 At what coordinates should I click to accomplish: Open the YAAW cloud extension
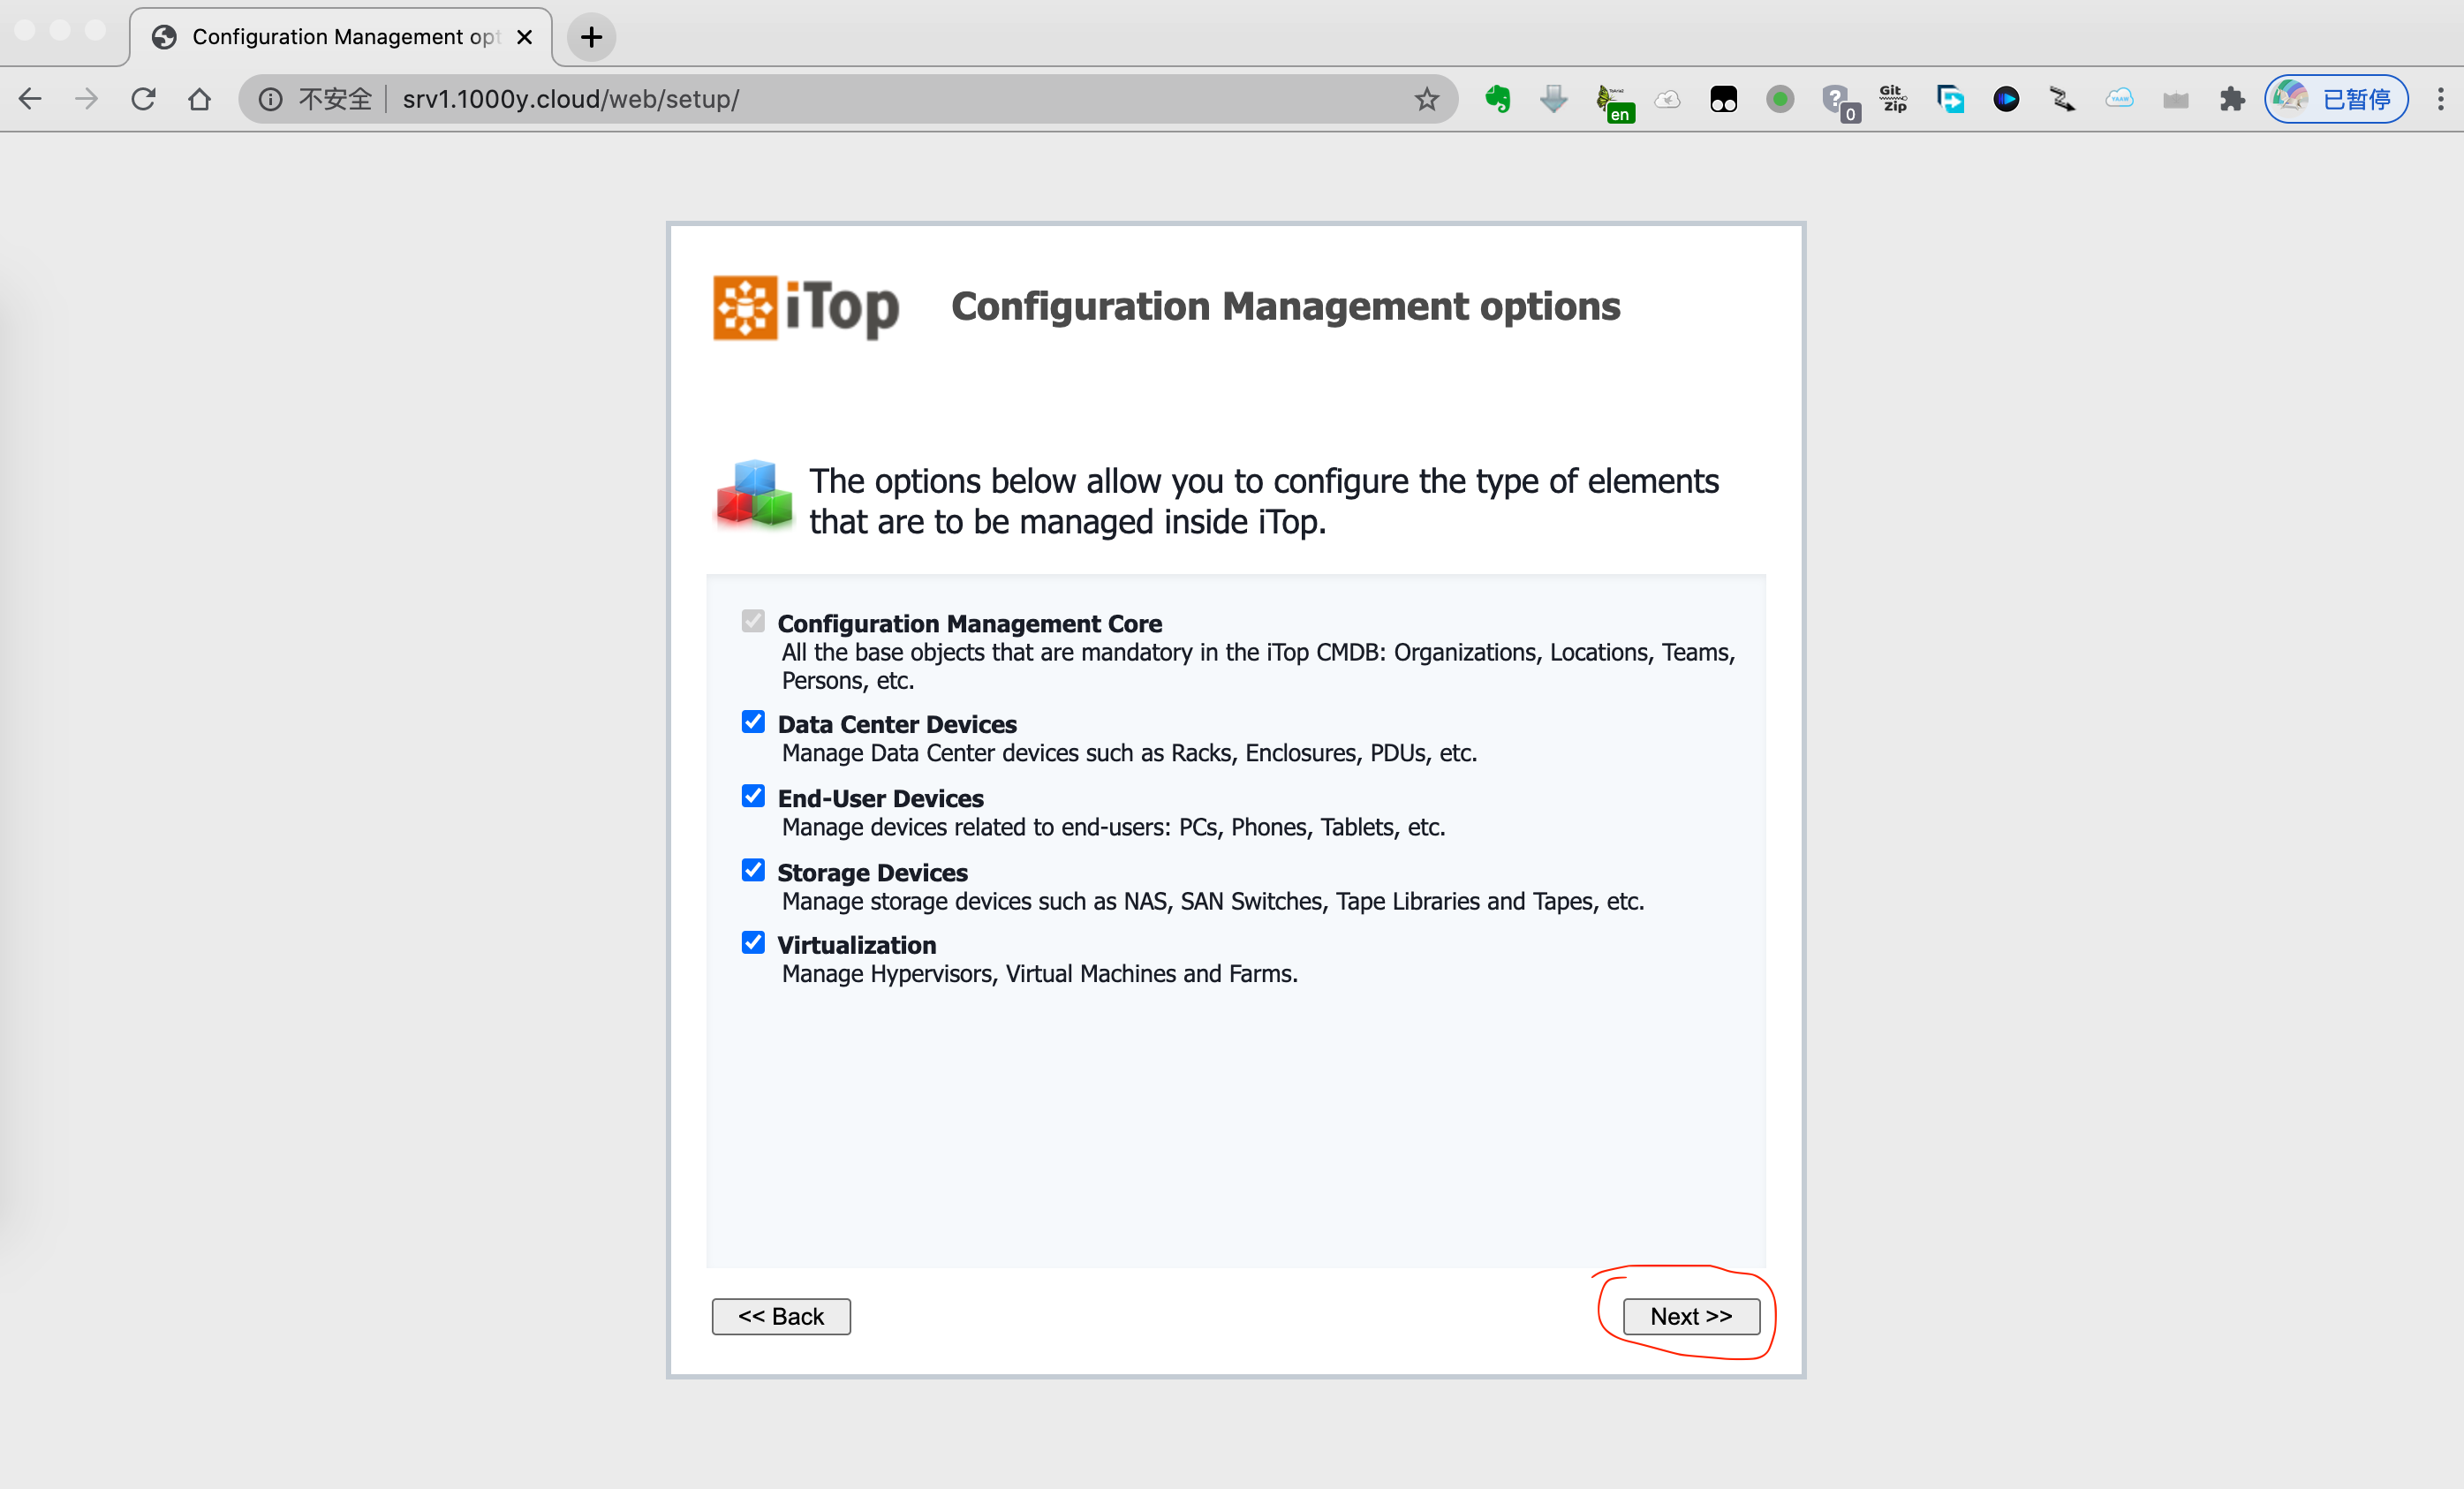(x=2119, y=99)
